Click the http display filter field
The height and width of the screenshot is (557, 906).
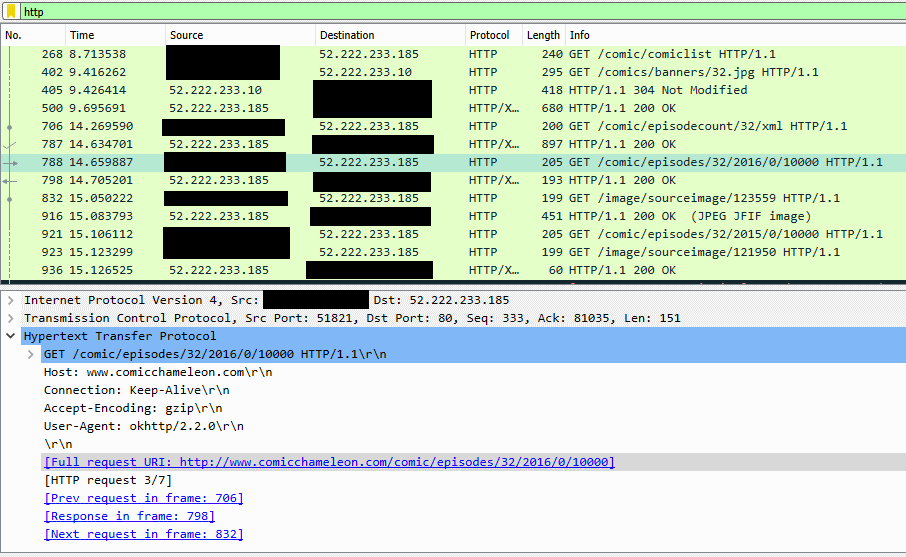(x=462, y=12)
